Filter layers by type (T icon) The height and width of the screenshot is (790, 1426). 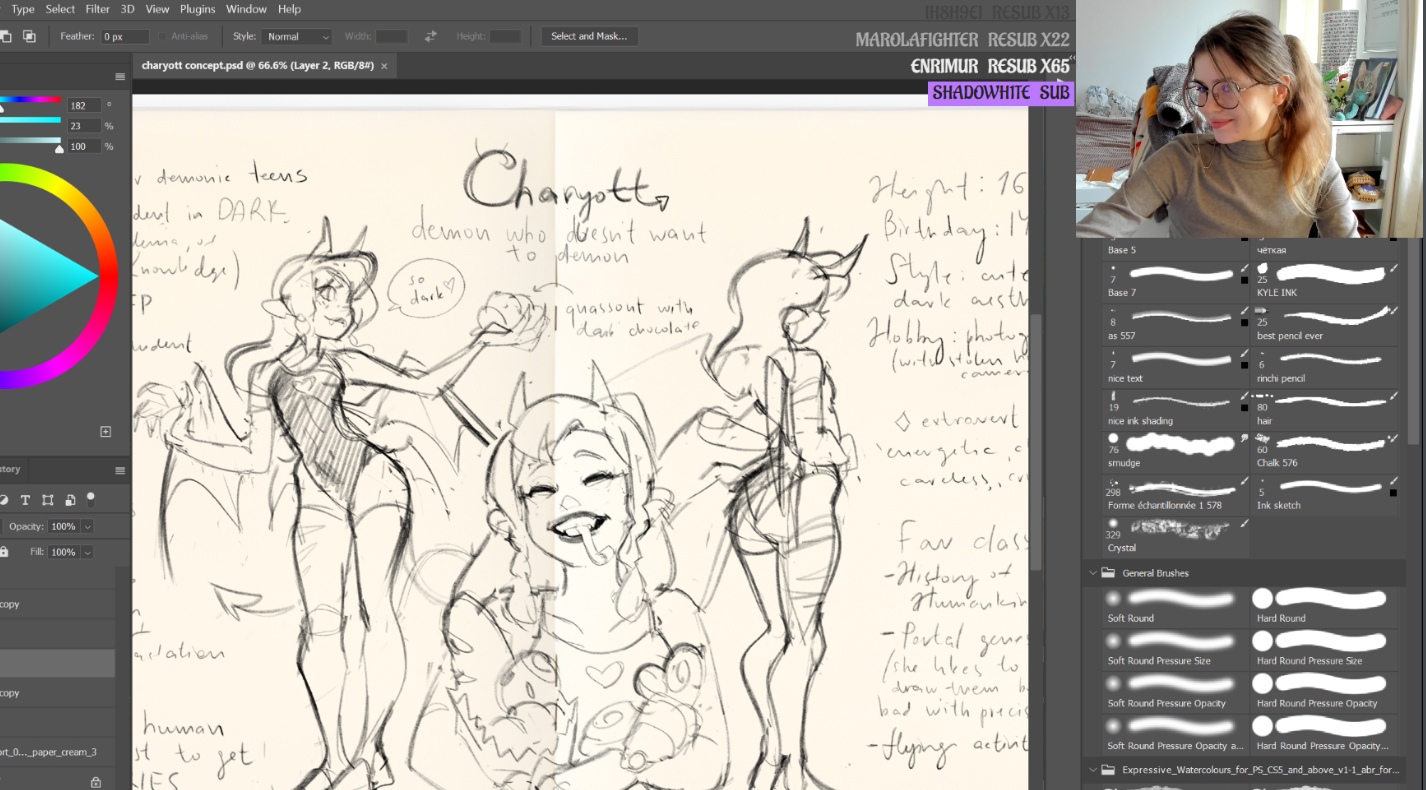click(x=25, y=500)
